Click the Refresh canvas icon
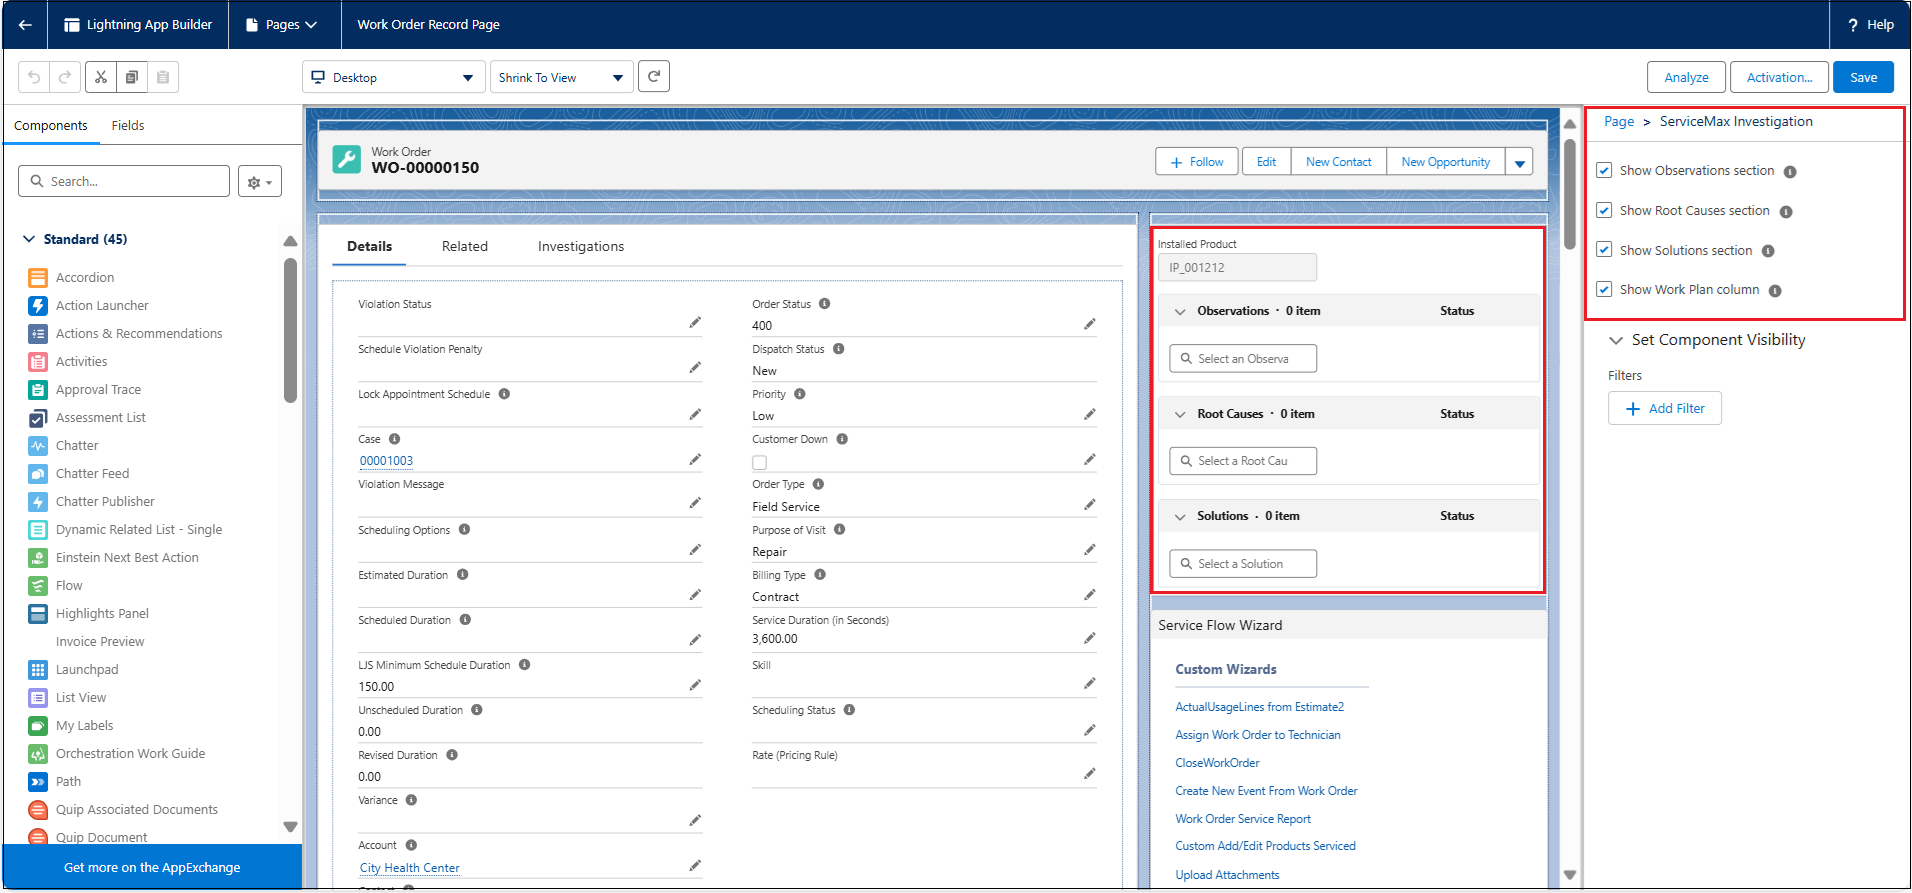The height and width of the screenshot is (893, 1912). (654, 76)
